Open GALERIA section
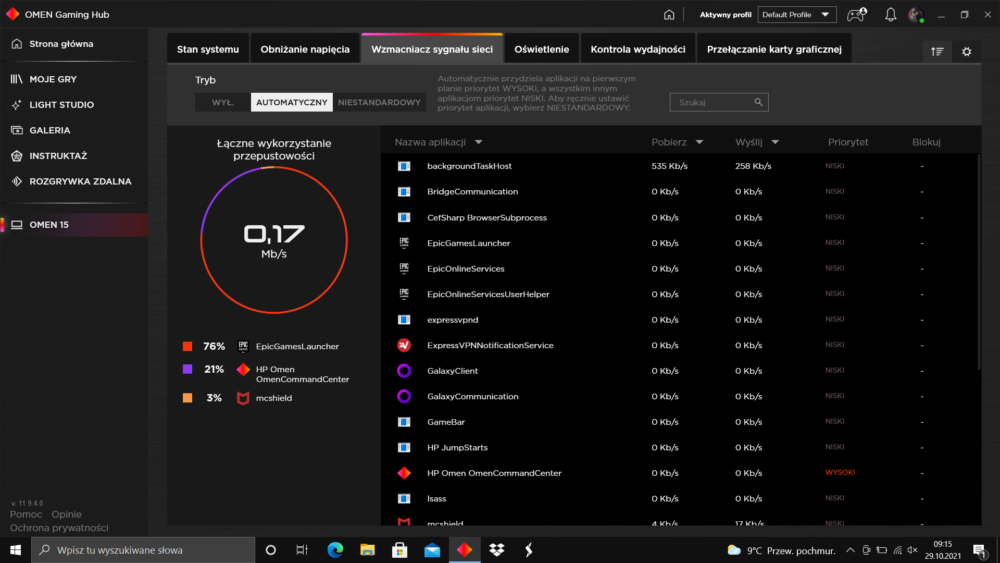The height and width of the screenshot is (563, 1000). 41,130
